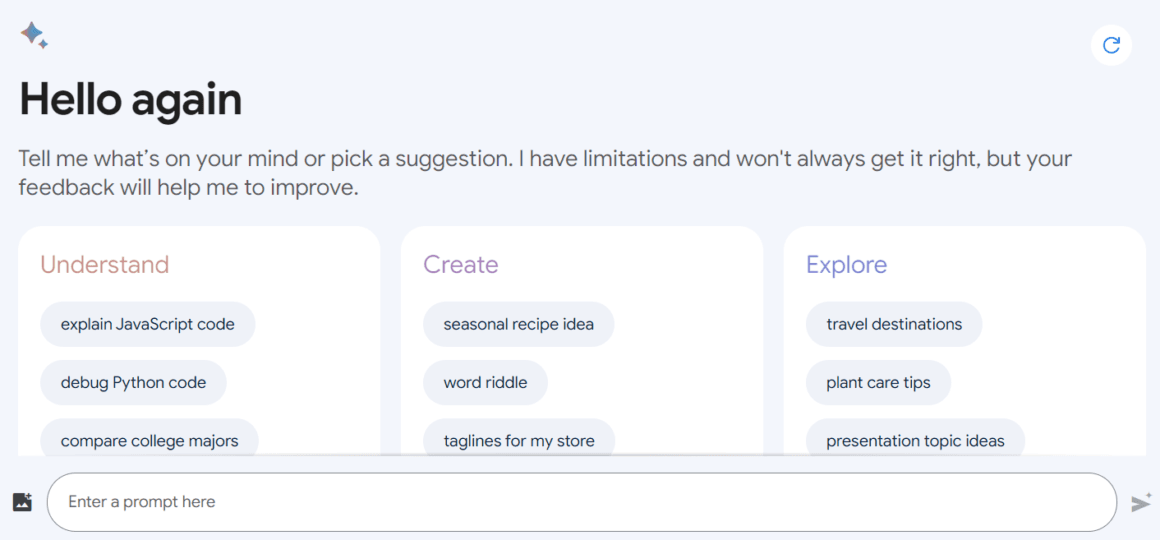This screenshot has width=1160, height=540.
Task: Click the upload image icon
Action: click(x=22, y=502)
